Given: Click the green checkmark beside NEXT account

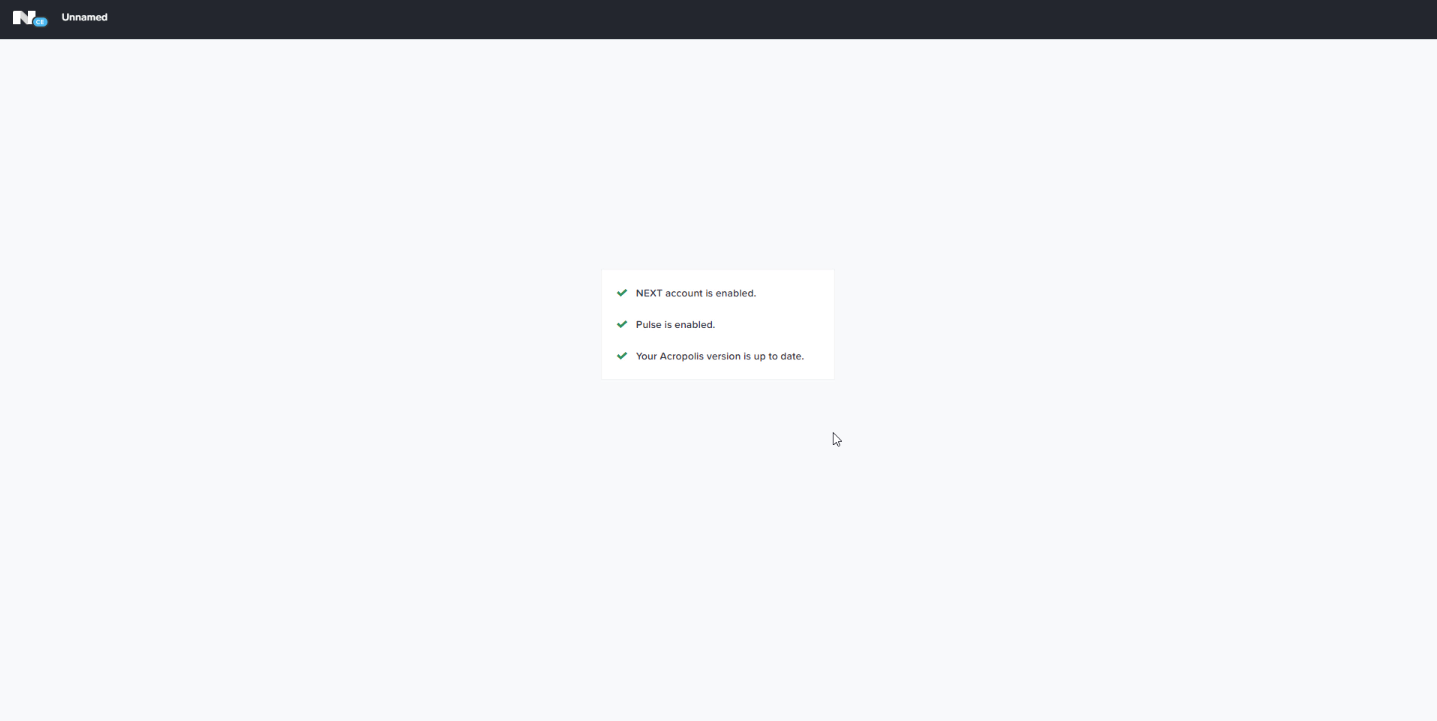Looking at the screenshot, I should pyautogui.click(x=622, y=293).
